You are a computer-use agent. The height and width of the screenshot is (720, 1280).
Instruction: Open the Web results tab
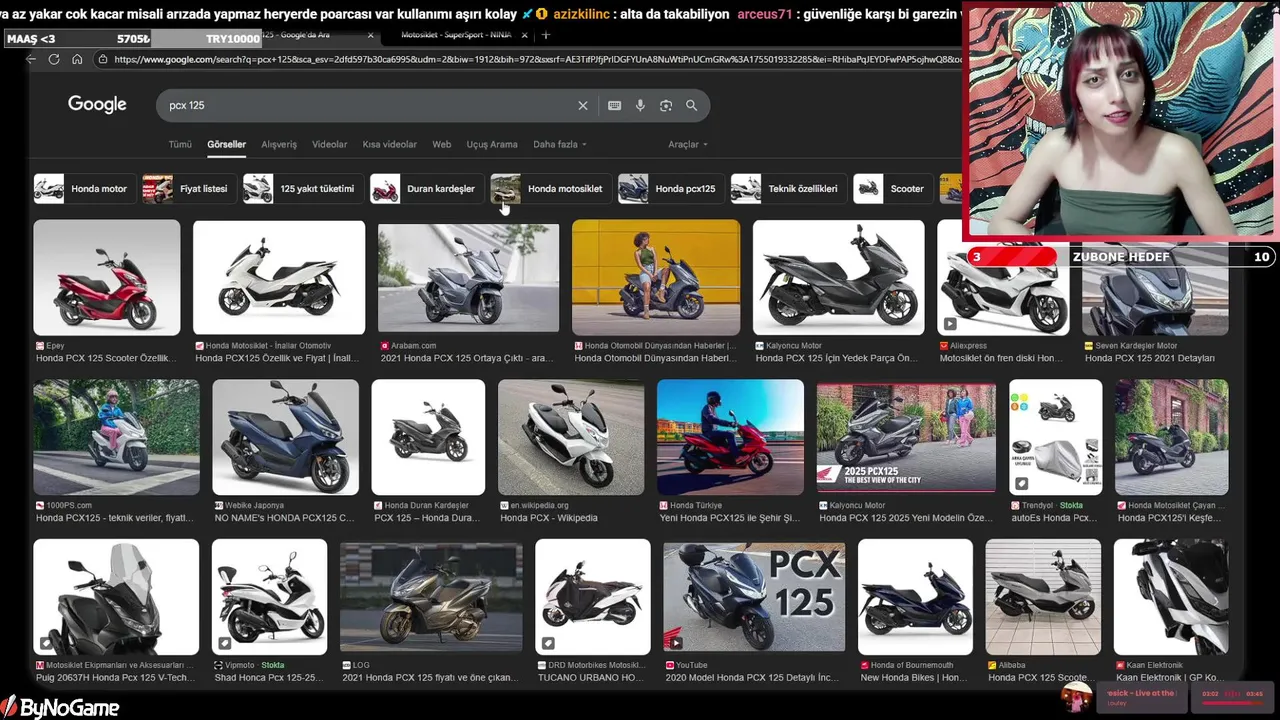442,144
